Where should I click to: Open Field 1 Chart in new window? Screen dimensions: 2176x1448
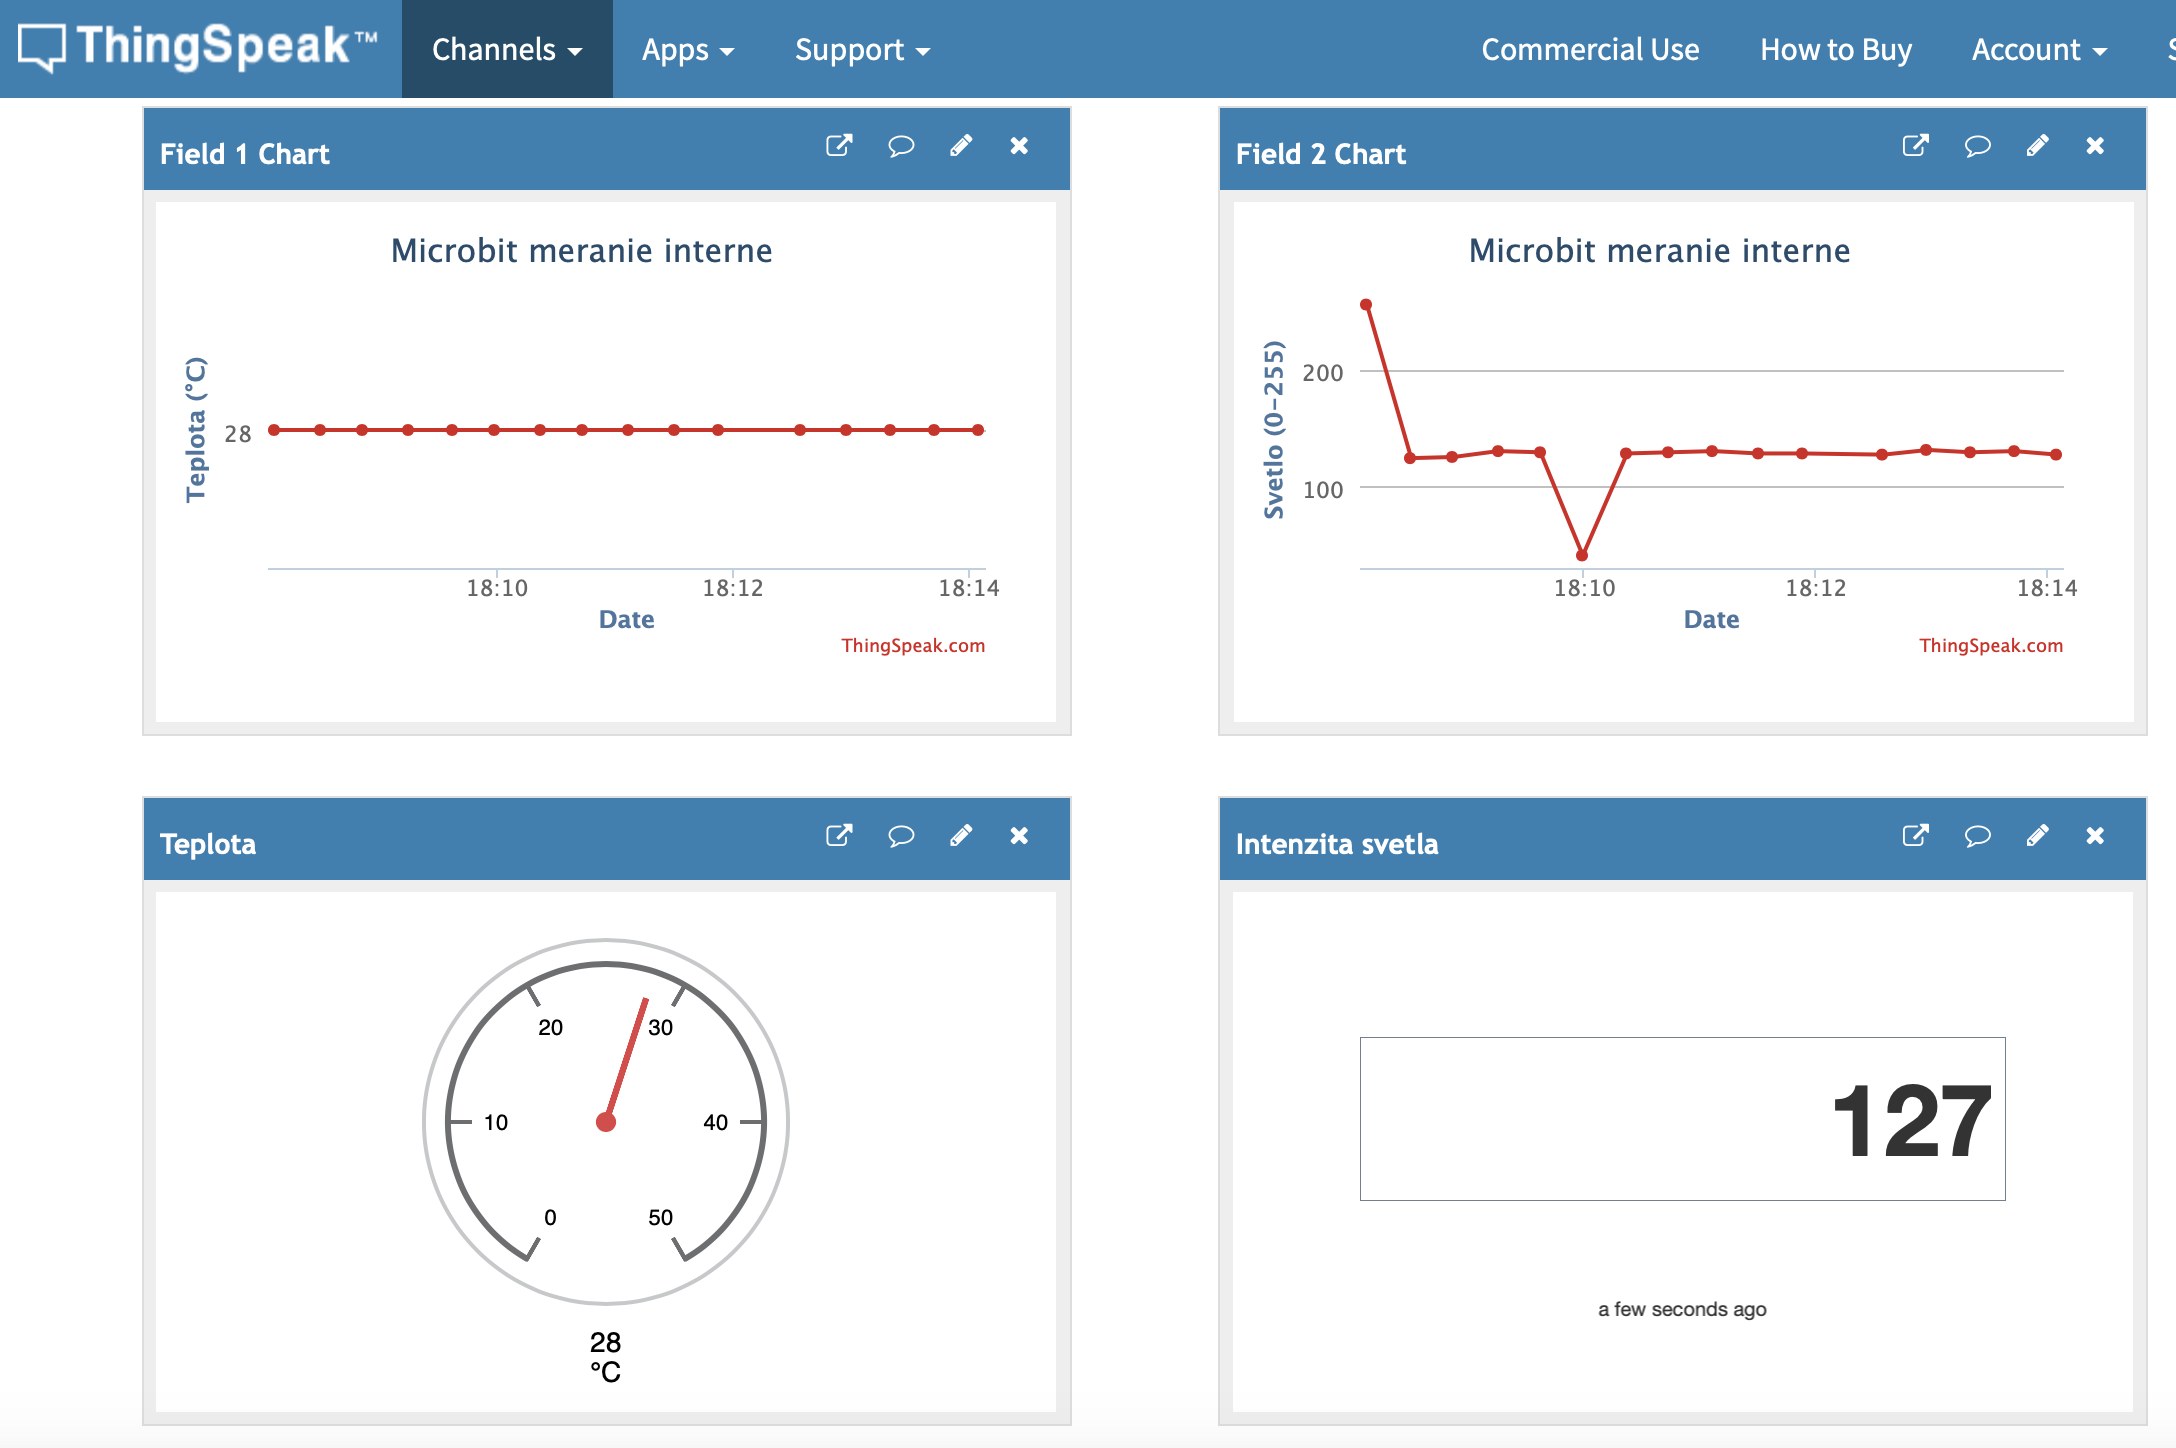point(838,146)
